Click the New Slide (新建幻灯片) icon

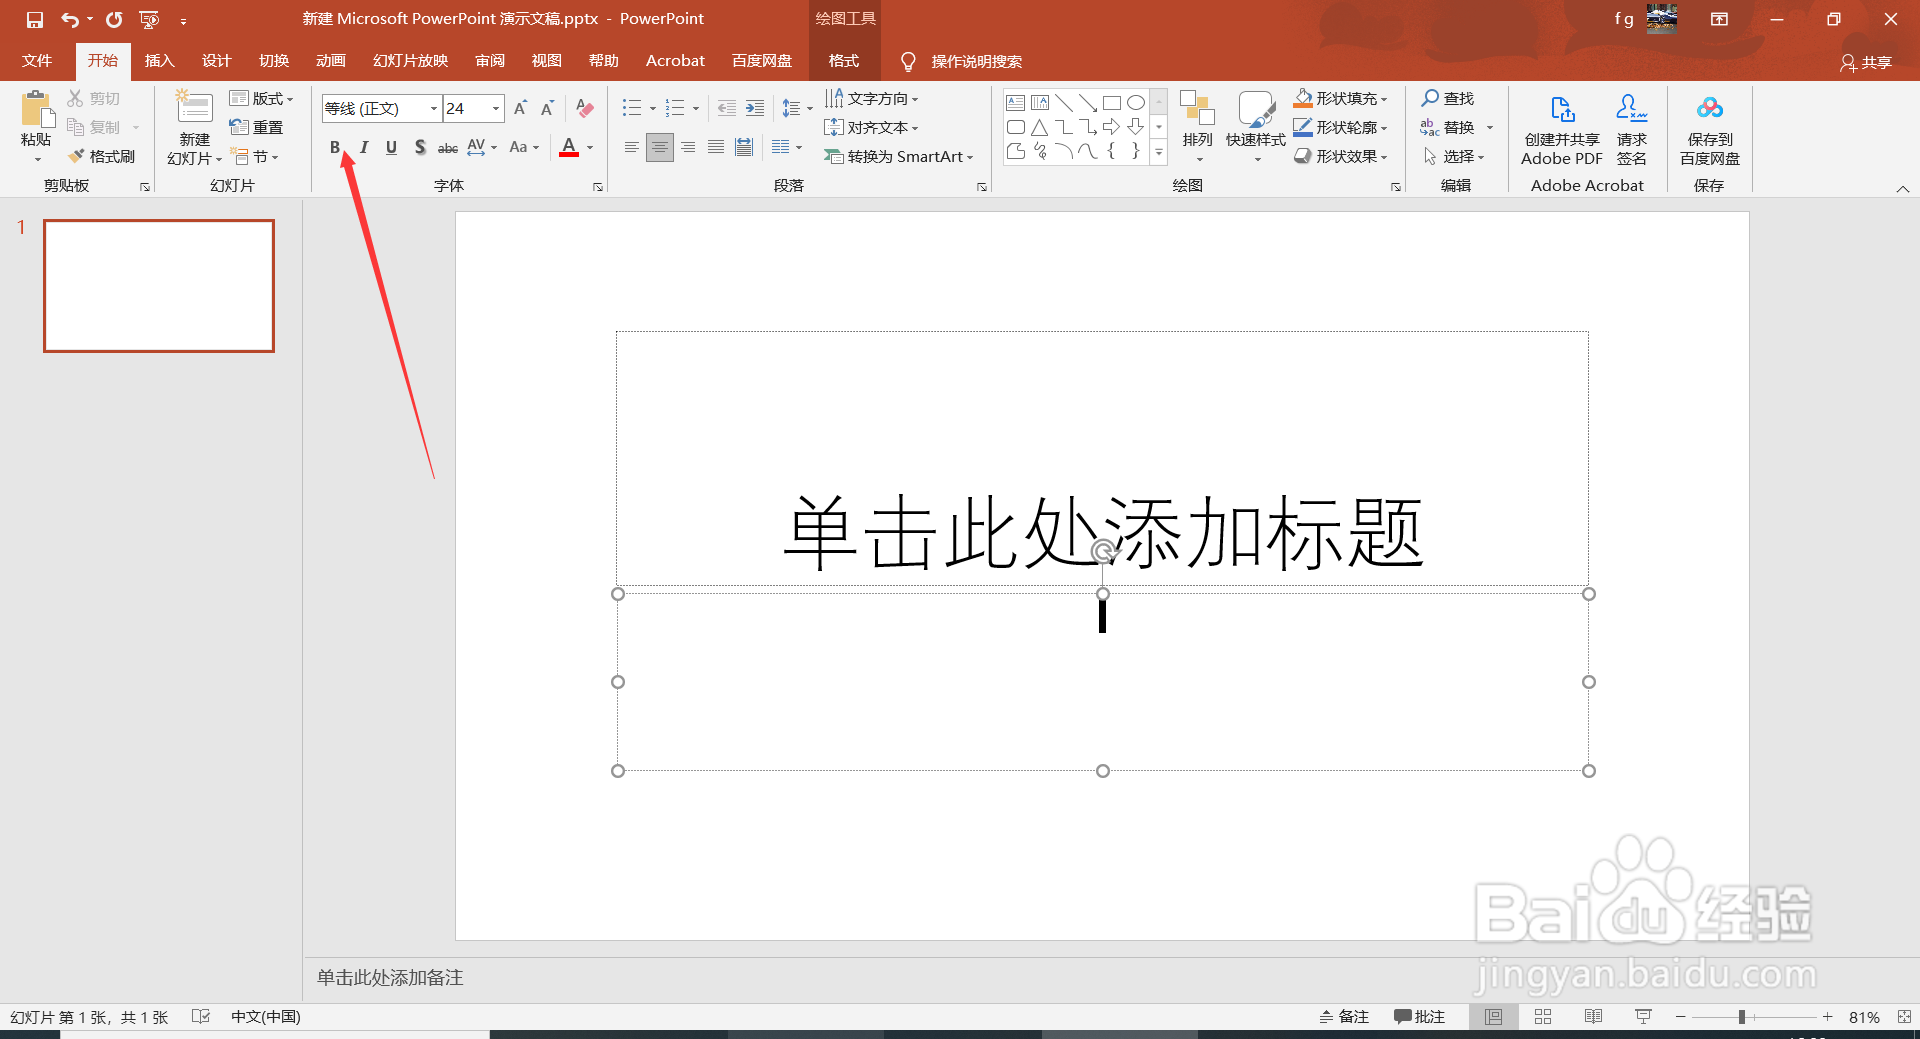193,110
